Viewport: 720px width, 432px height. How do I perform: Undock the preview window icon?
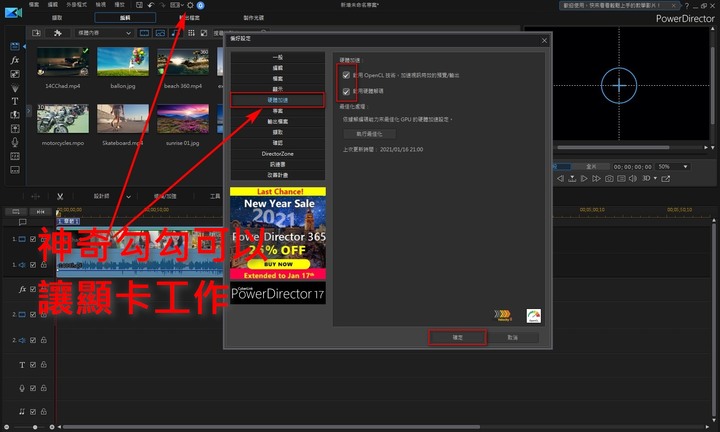coord(665,179)
